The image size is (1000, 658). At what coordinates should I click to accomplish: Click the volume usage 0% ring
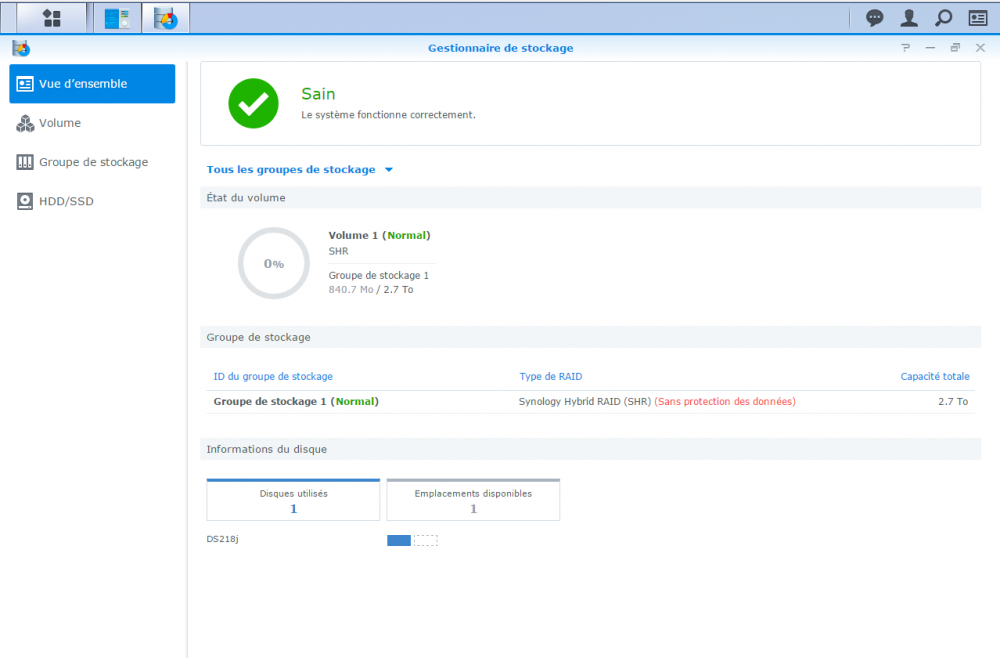pos(273,263)
